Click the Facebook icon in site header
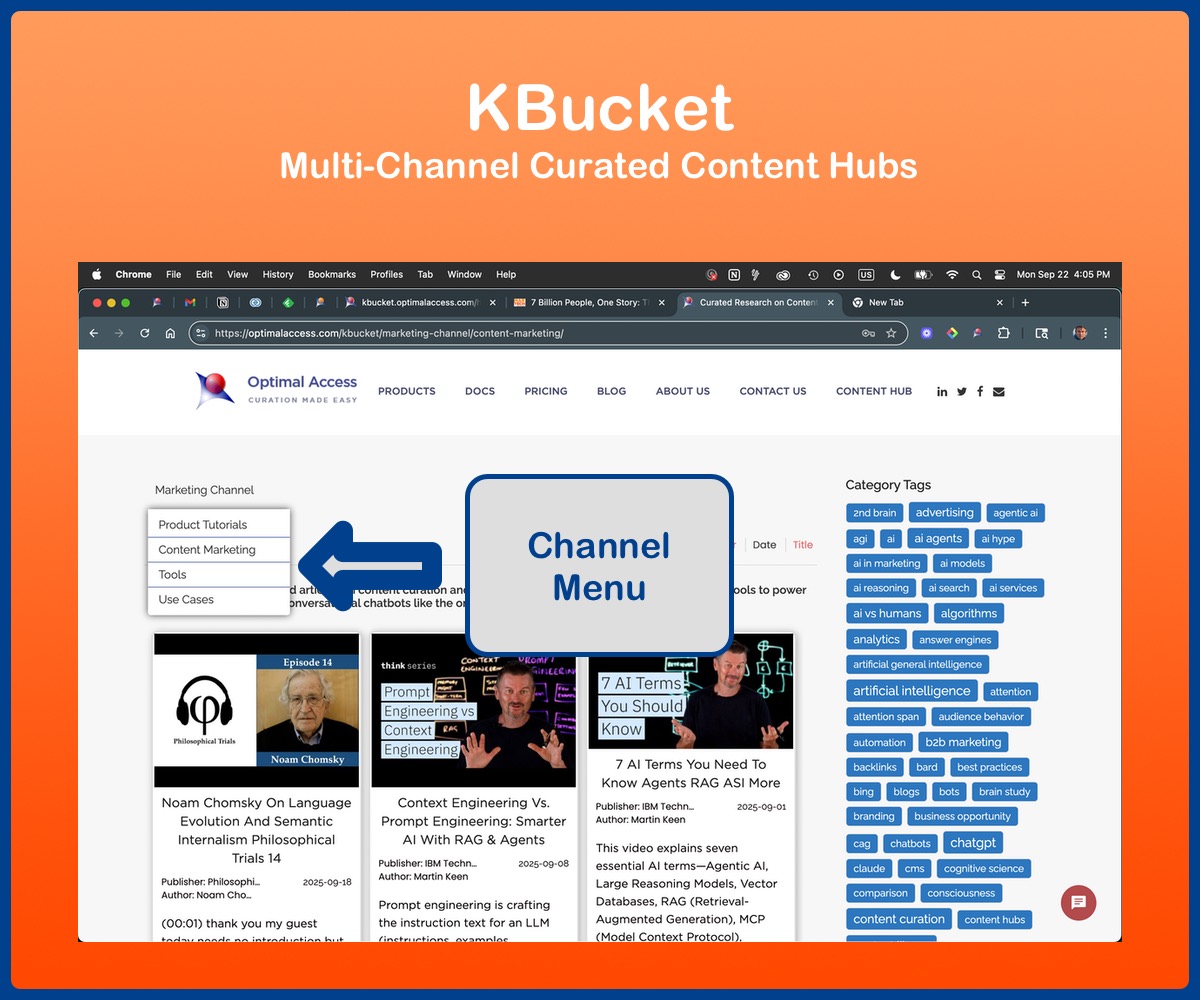The image size is (1200, 1000). [980, 392]
